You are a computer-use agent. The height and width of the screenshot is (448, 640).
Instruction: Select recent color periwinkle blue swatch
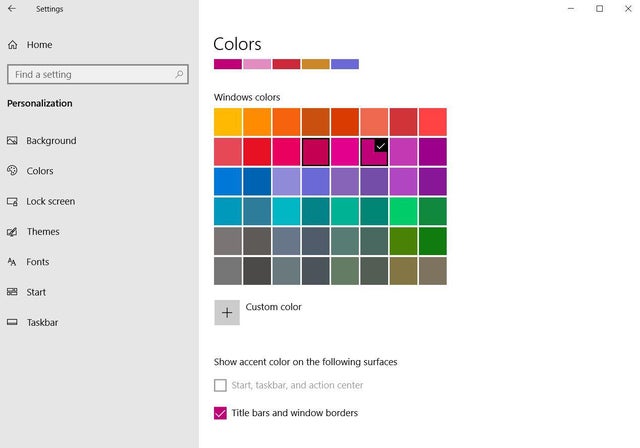(x=345, y=64)
